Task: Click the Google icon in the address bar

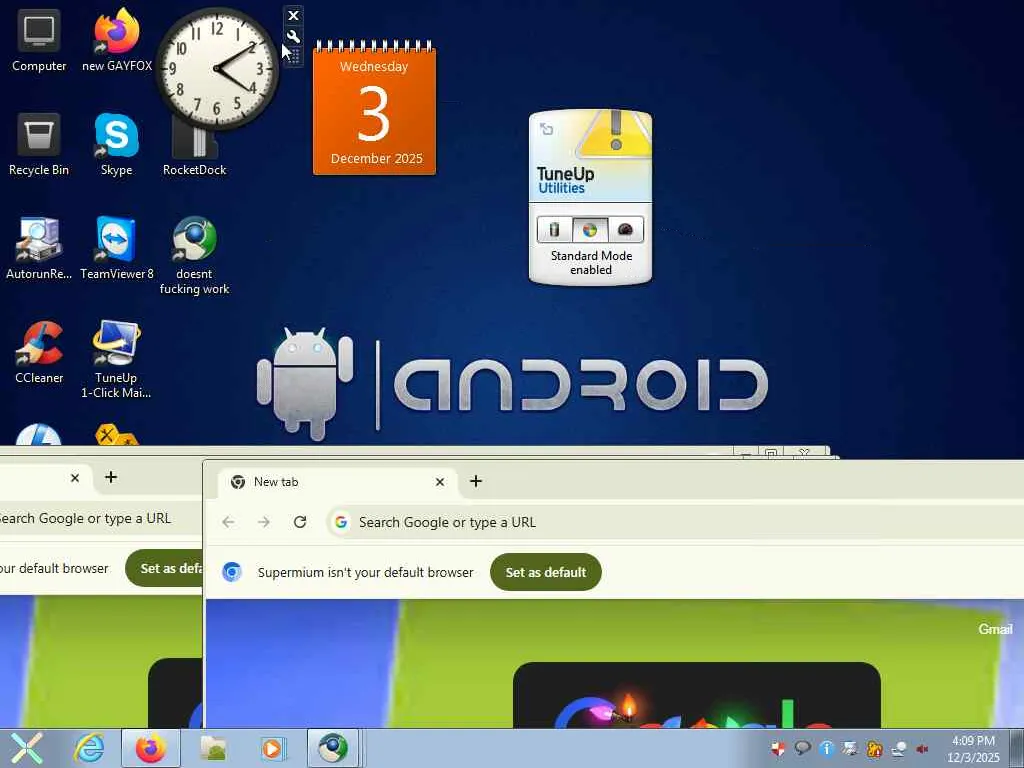Action: click(340, 522)
